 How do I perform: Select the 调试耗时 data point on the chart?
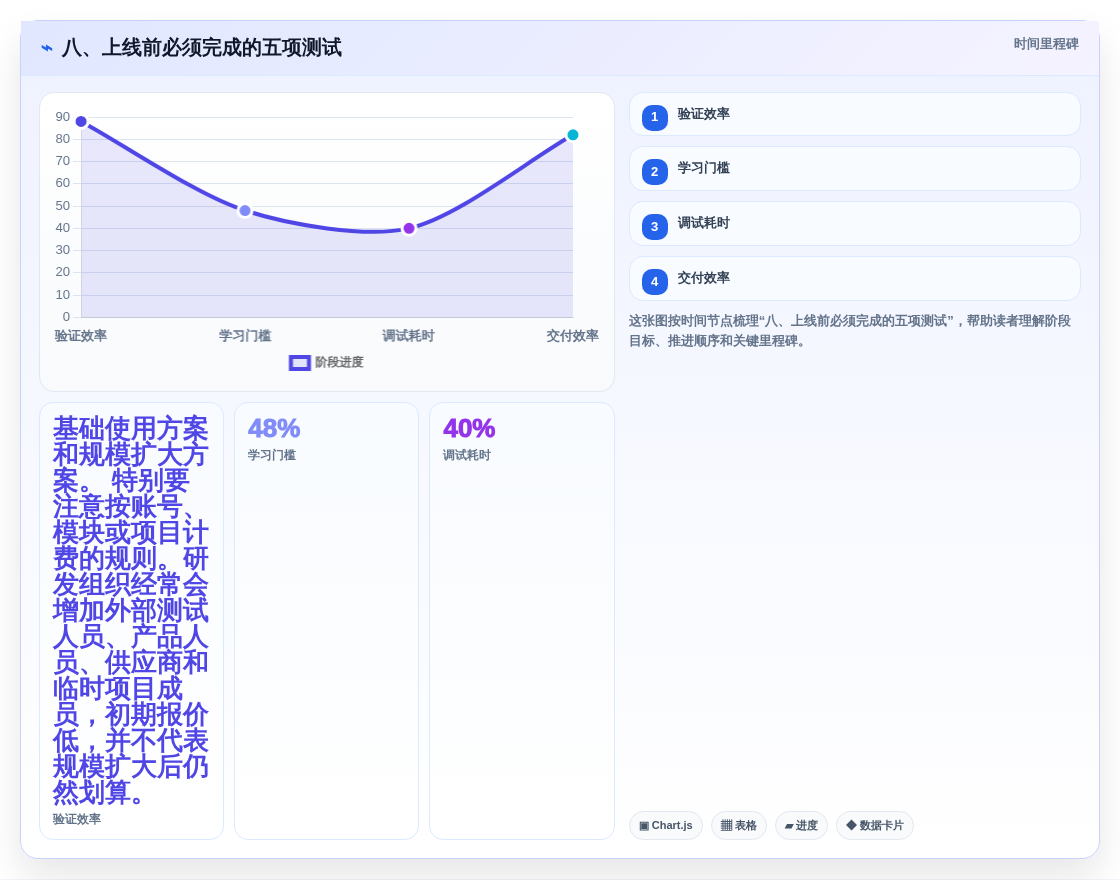[409, 229]
